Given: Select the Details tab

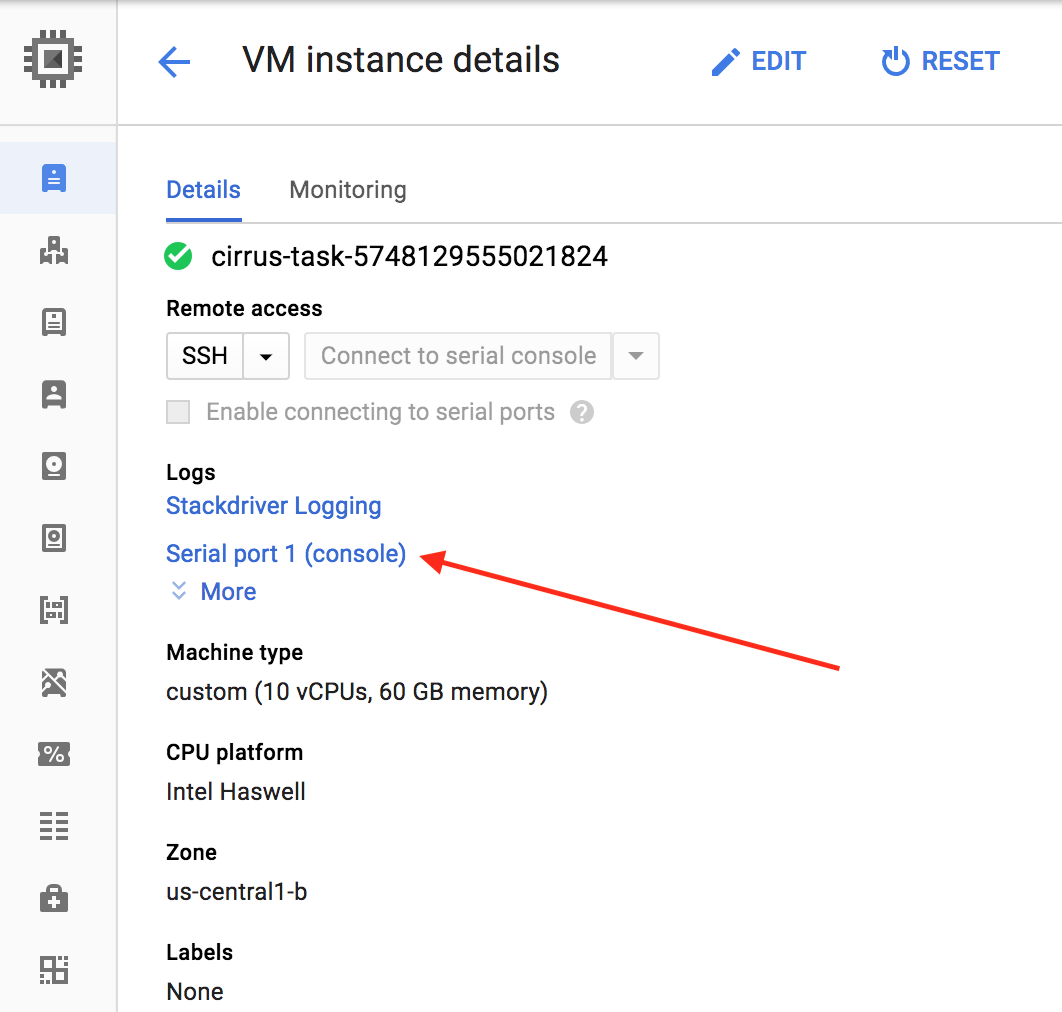Looking at the screenshot, I should click(203, 189).
